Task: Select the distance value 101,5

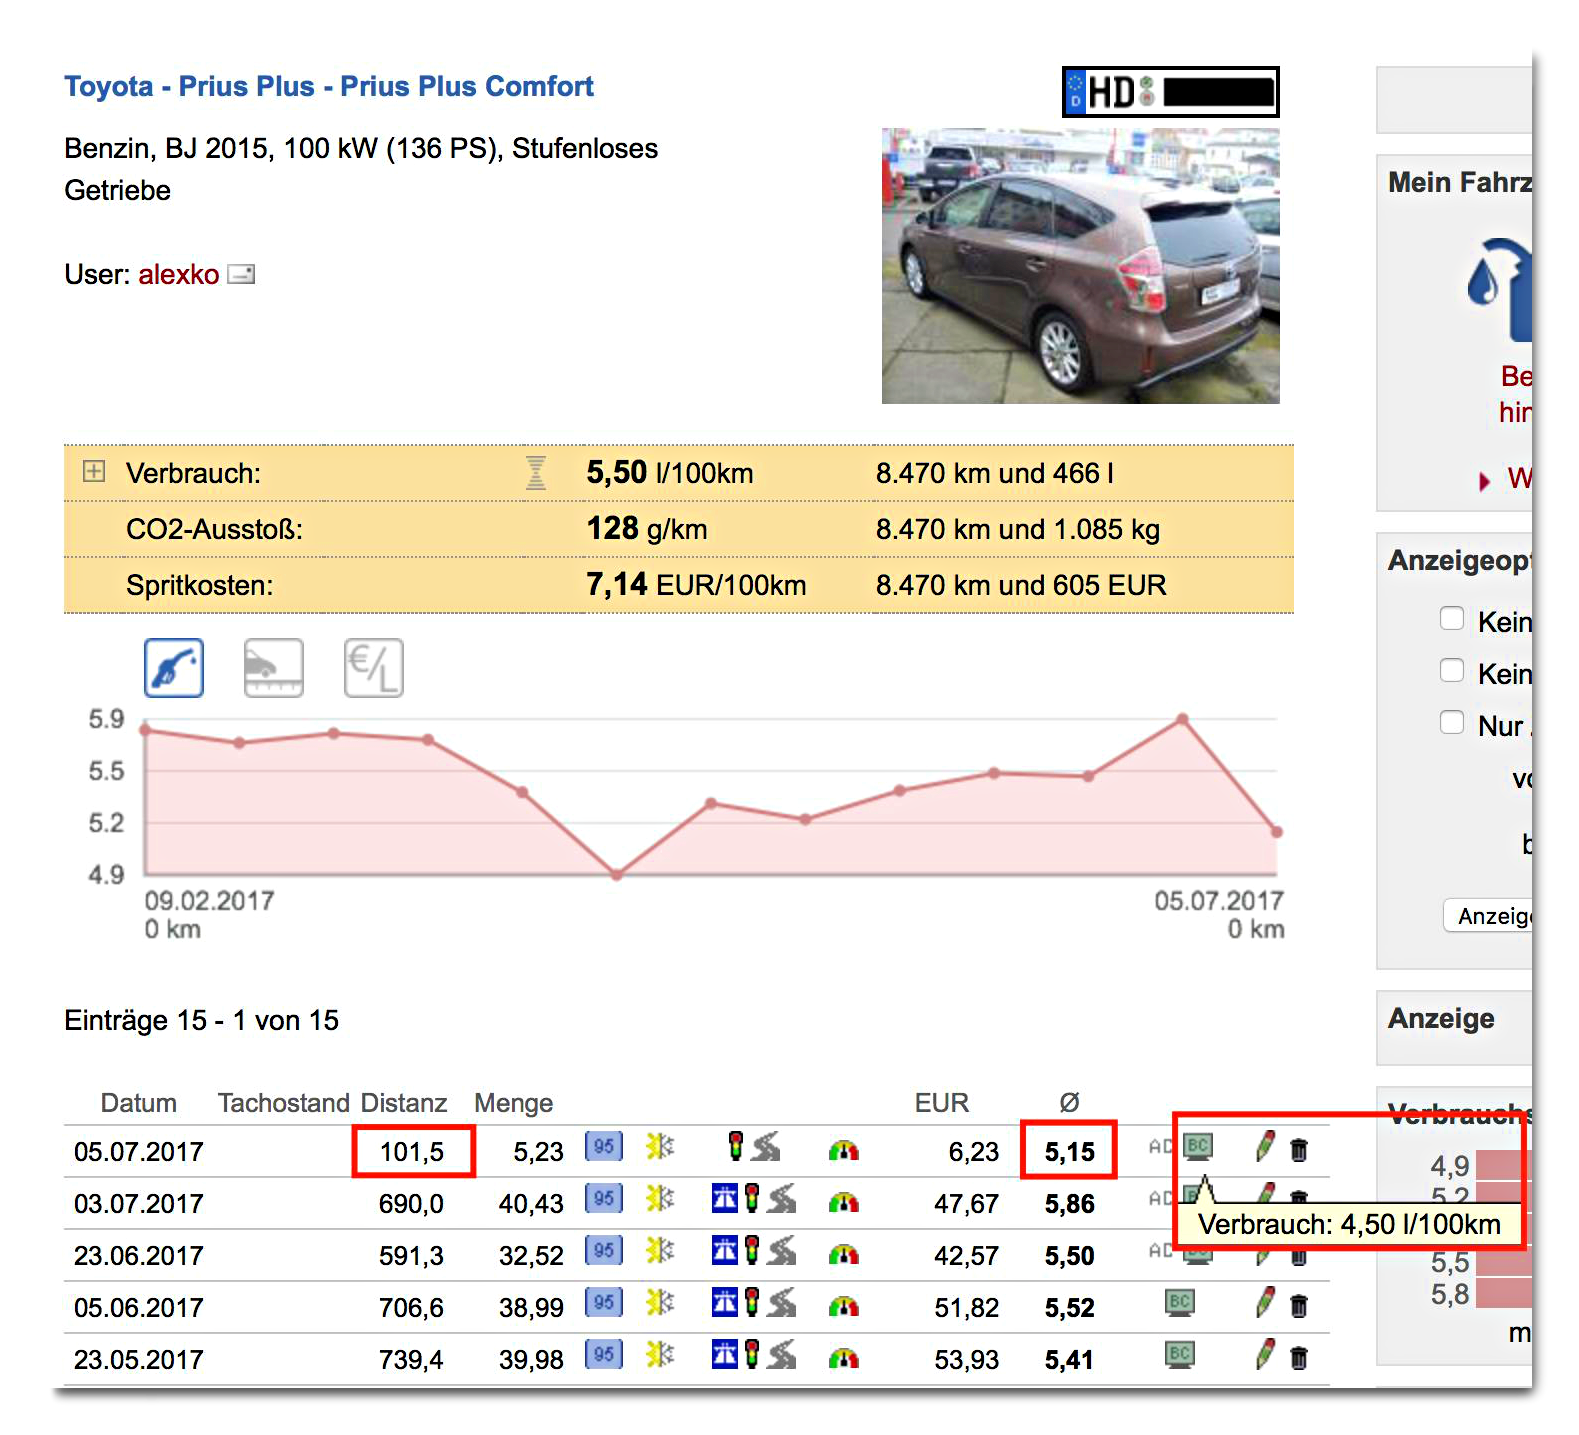Action: tap(412, 1151)
